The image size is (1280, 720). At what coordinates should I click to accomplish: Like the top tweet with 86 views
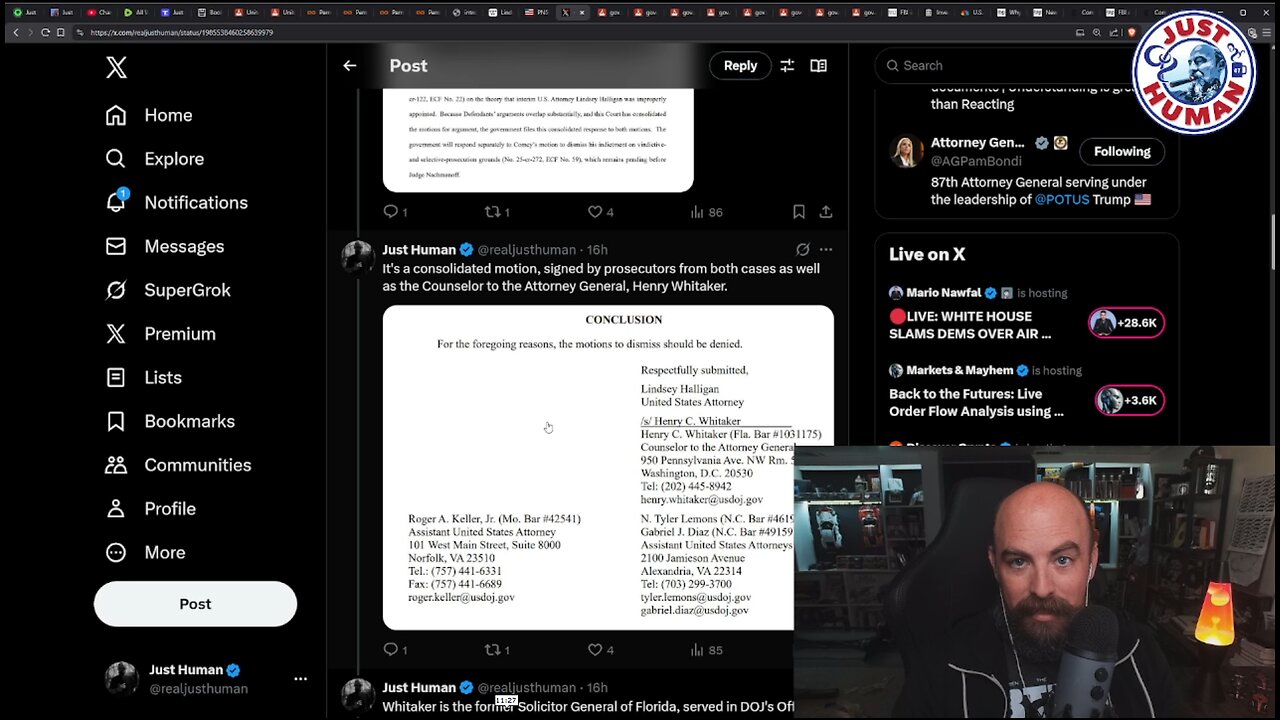(594, 212)
